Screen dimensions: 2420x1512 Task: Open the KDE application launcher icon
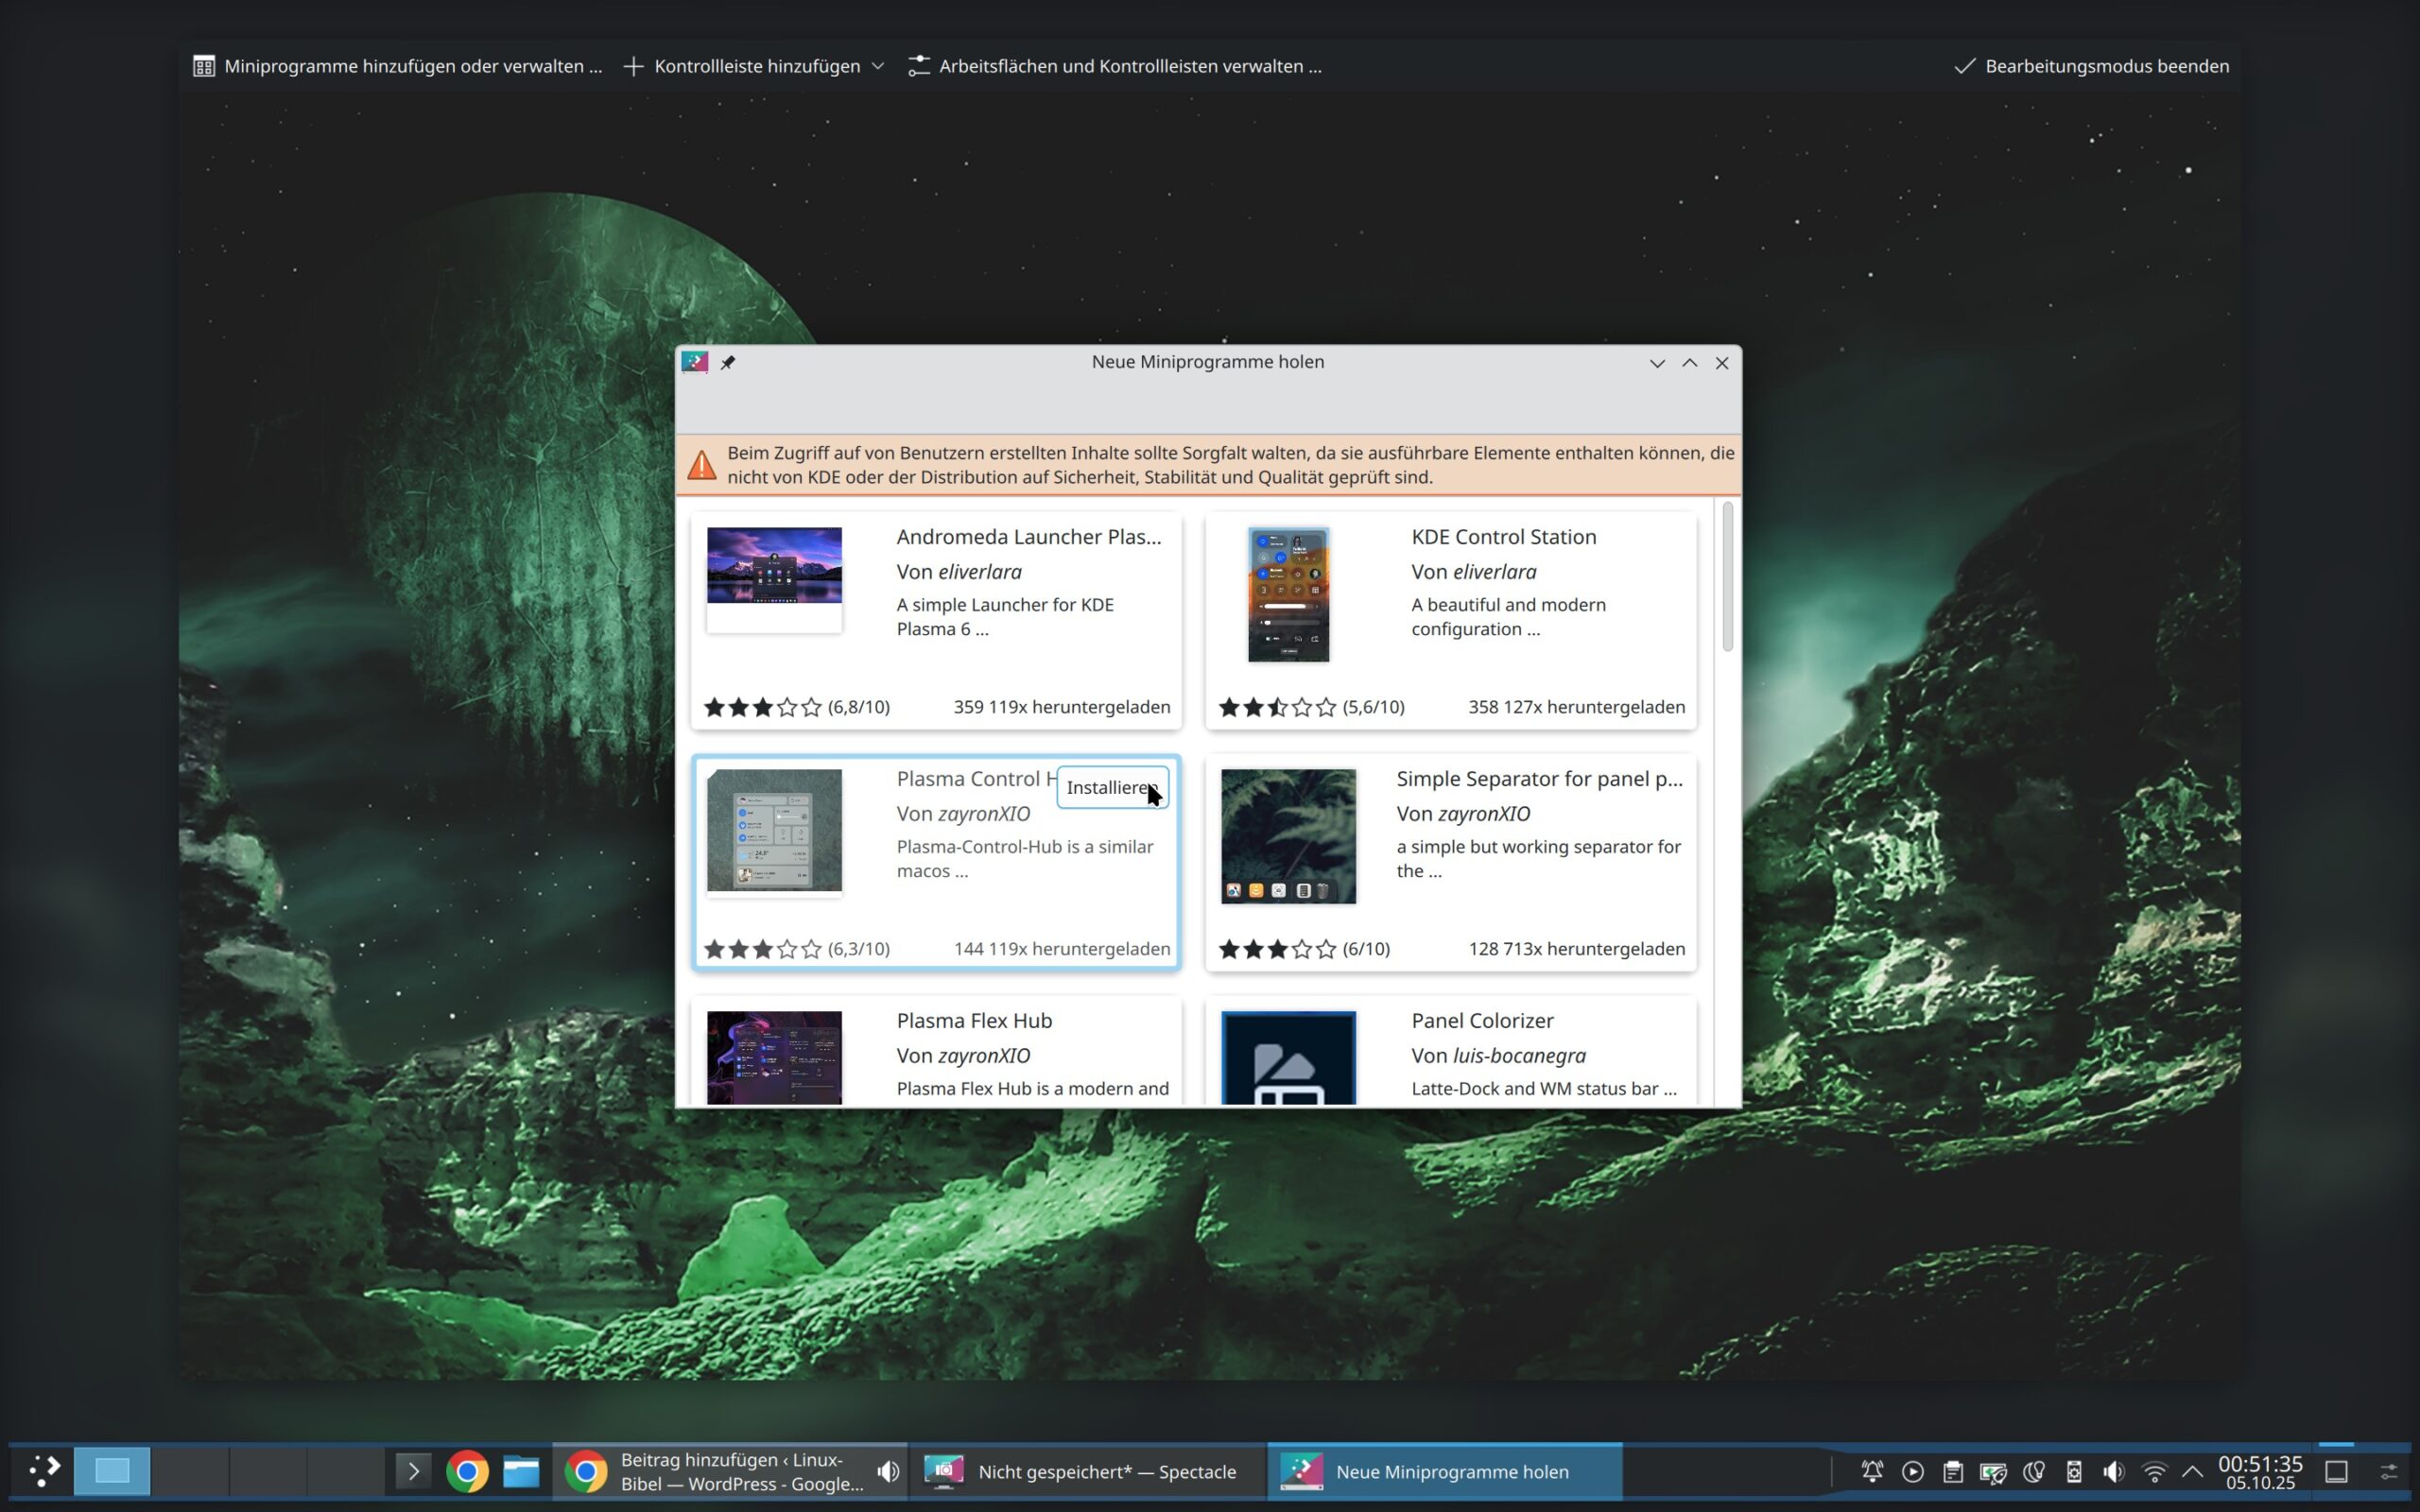pyautogui.click(x=44, y=1470)
